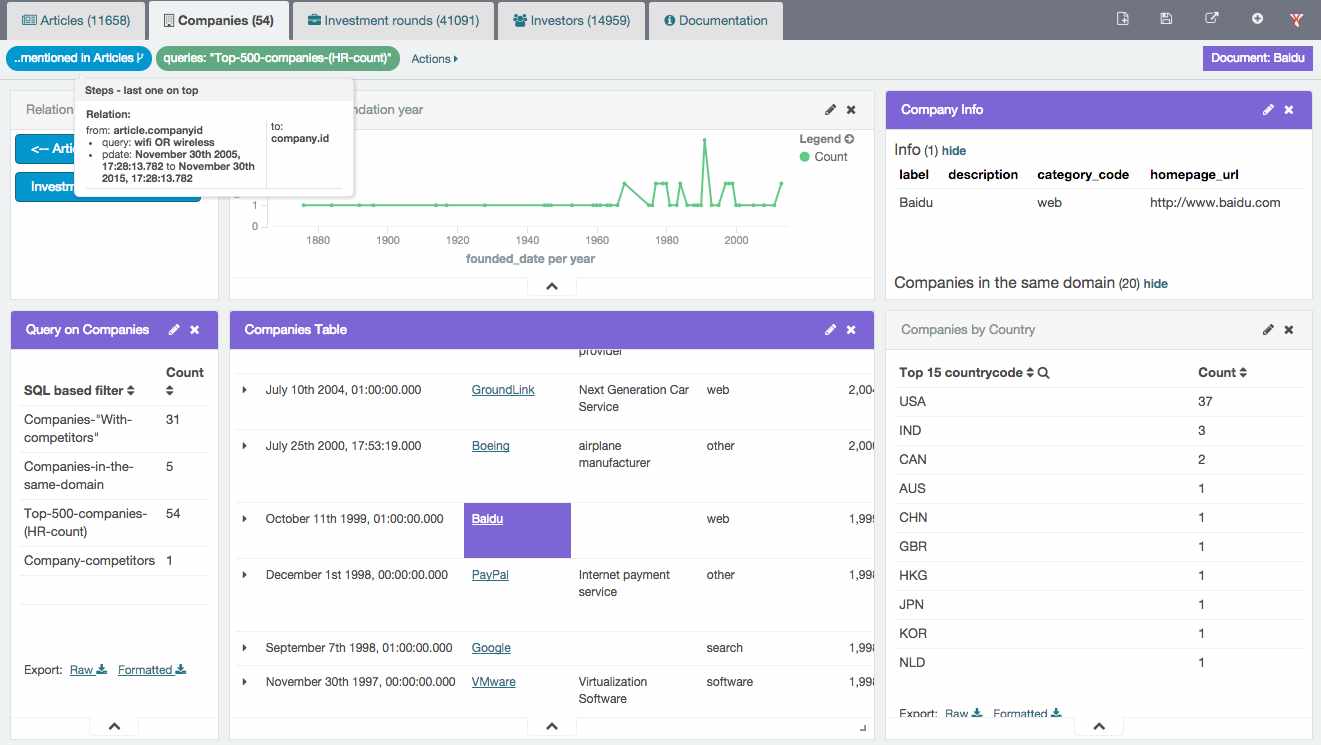Open the Documentation tab
The image size is (1321, 745).
pyautogui.click(x=716, y=20)
